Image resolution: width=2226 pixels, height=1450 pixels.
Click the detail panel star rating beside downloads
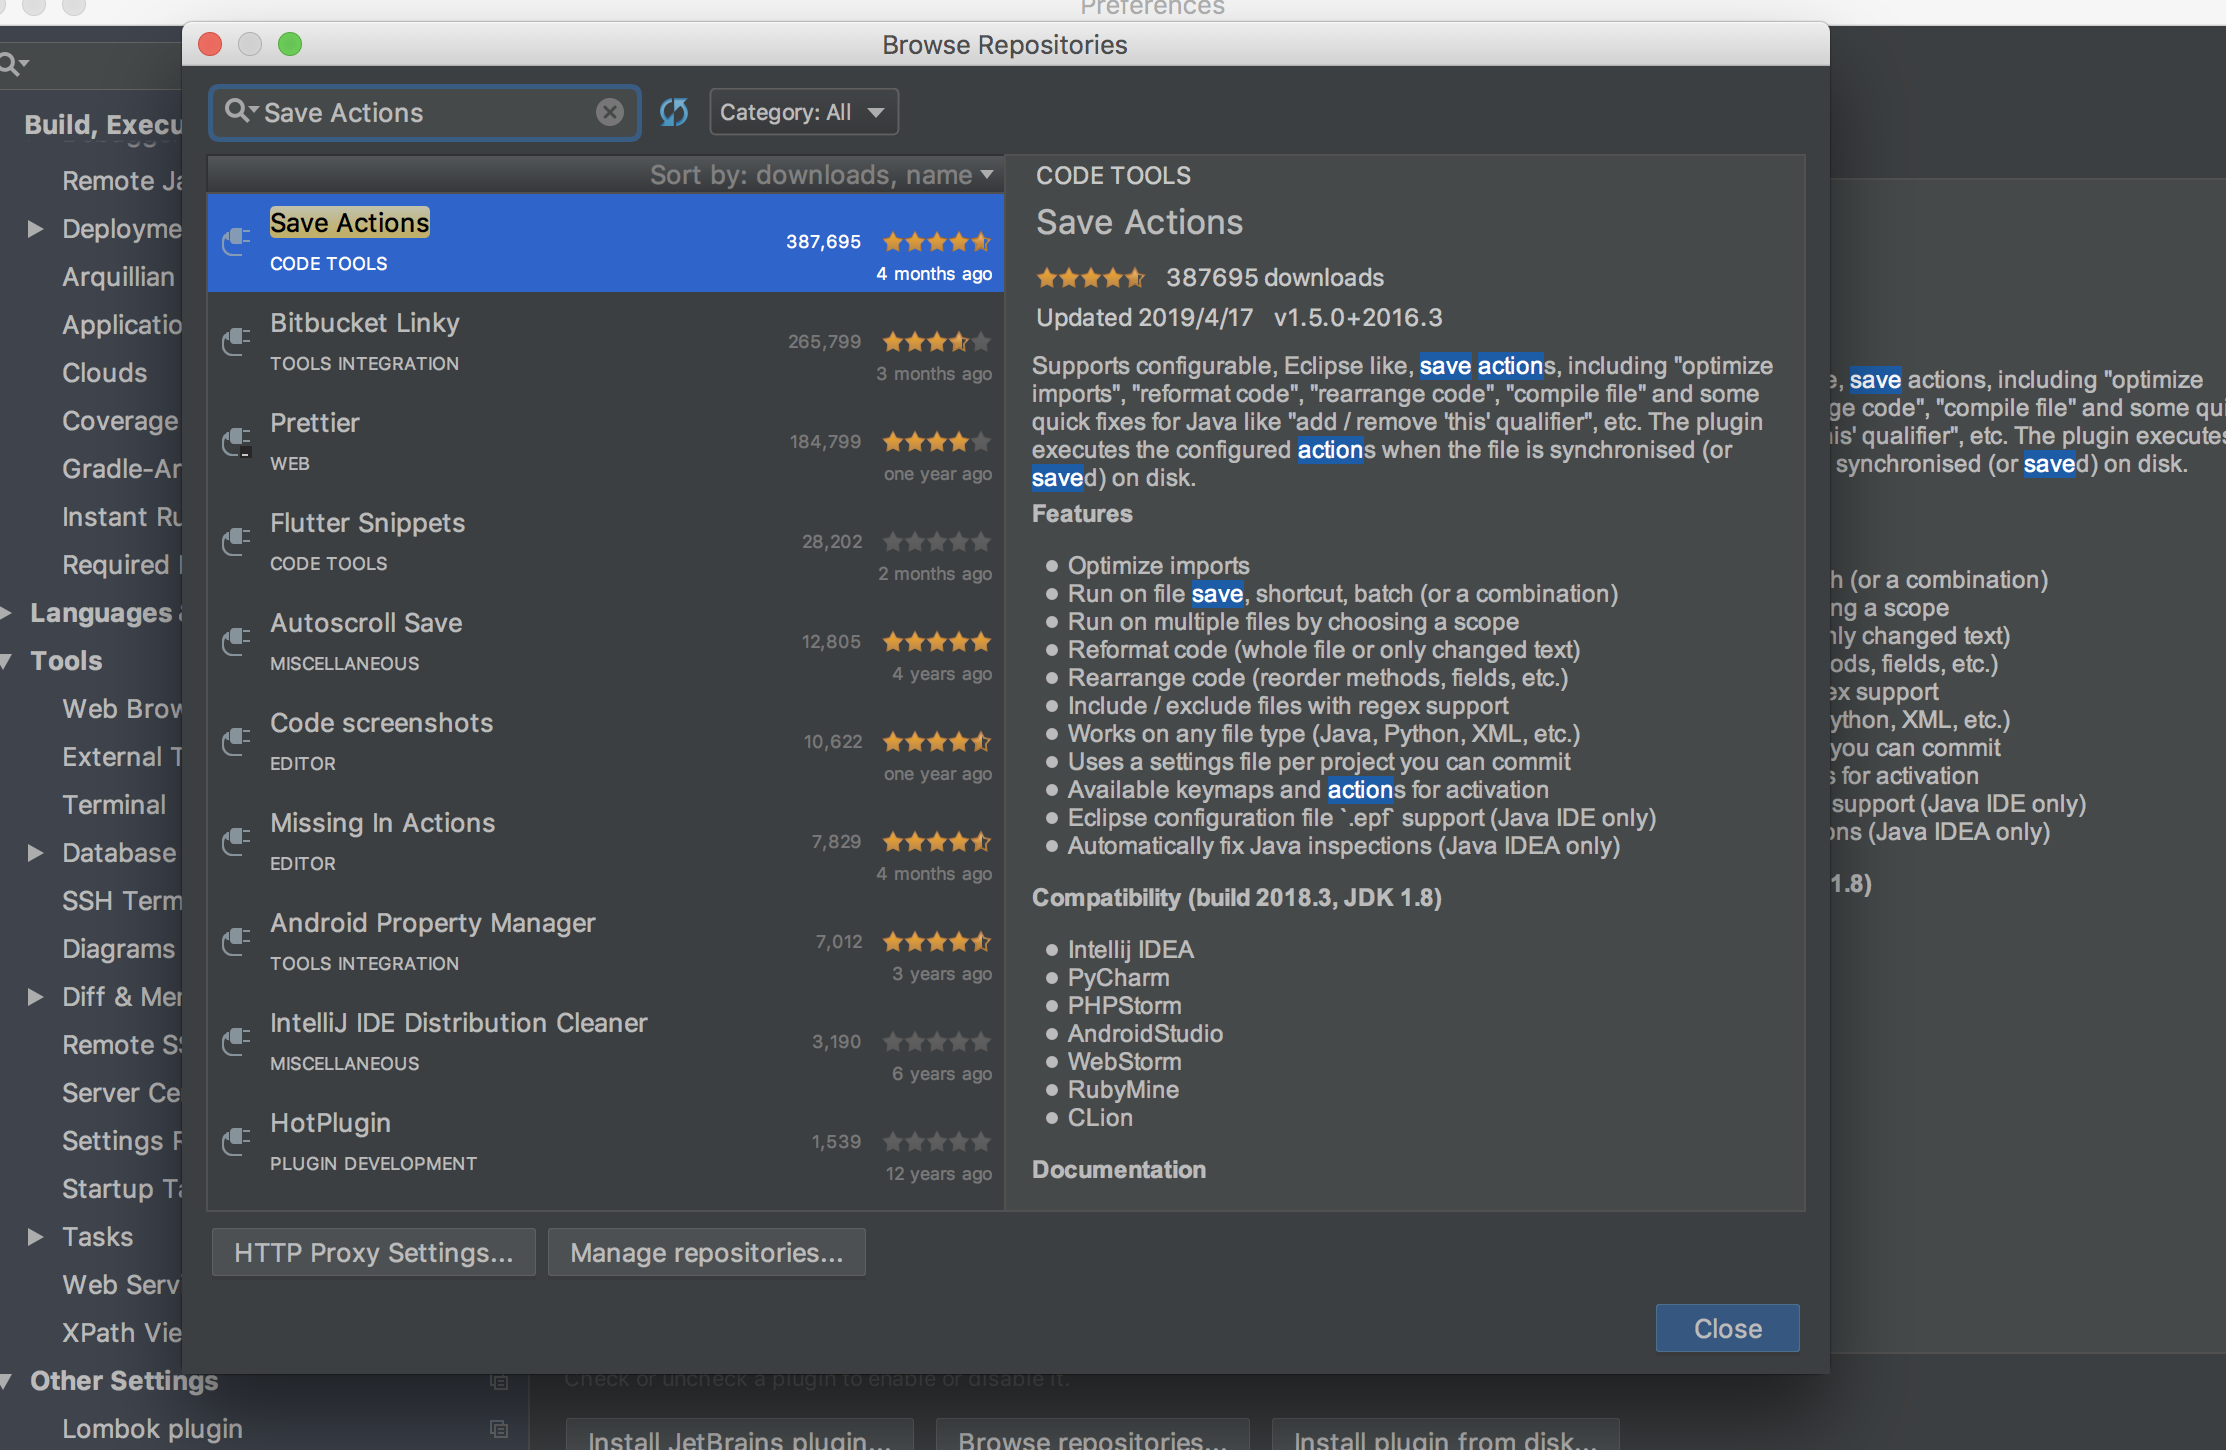coord(1091,277)
